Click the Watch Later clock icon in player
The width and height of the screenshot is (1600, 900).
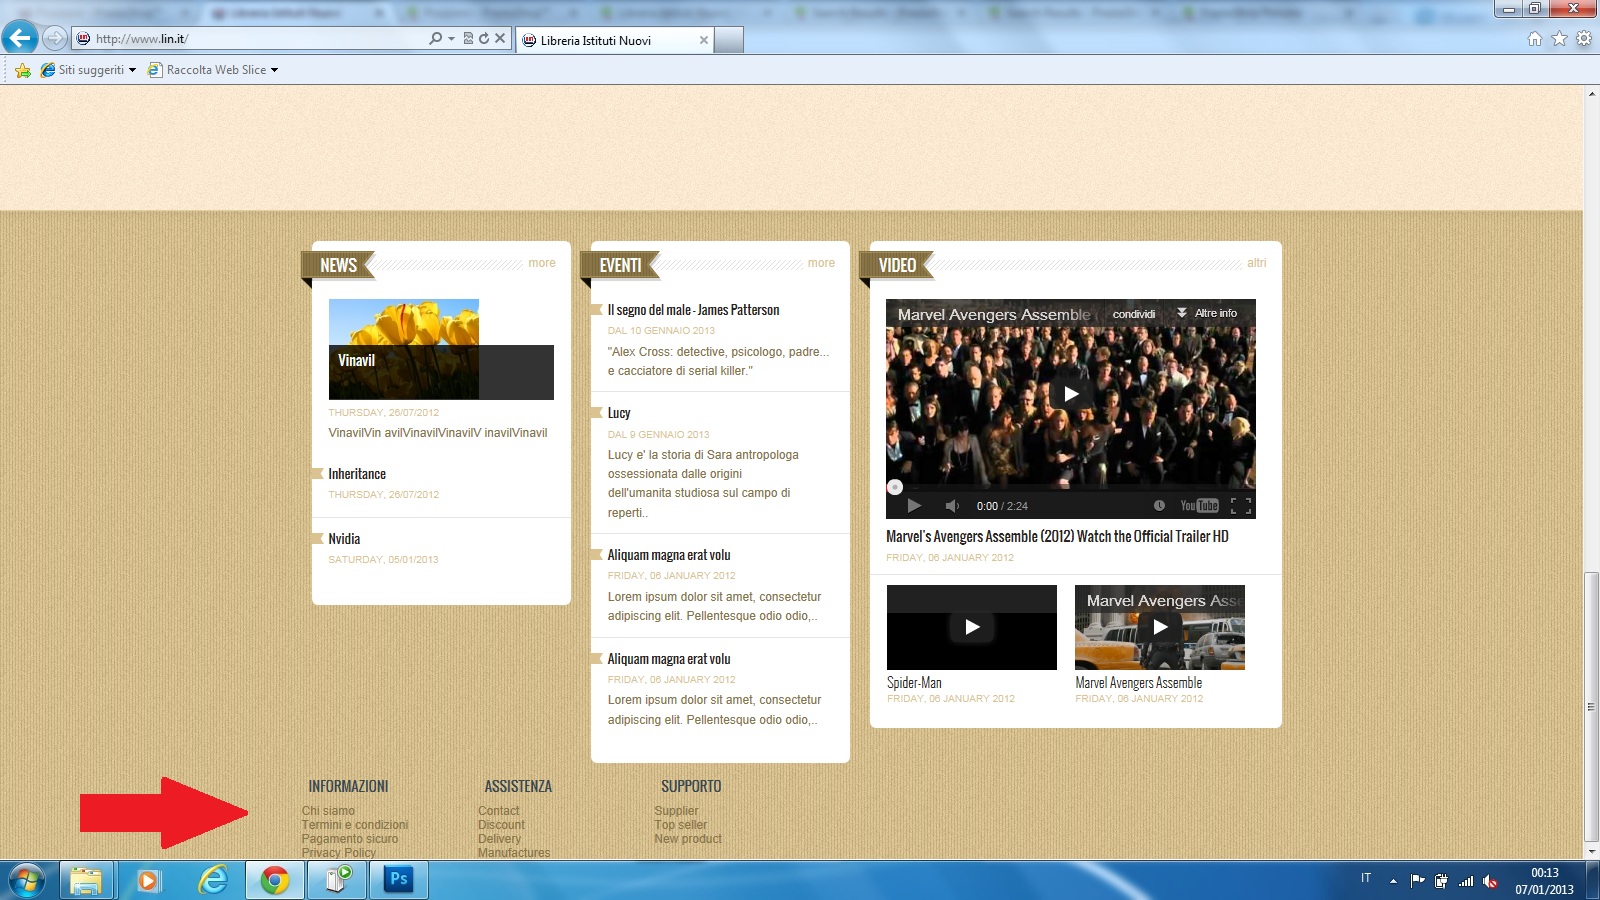[x=1159, y=506]
